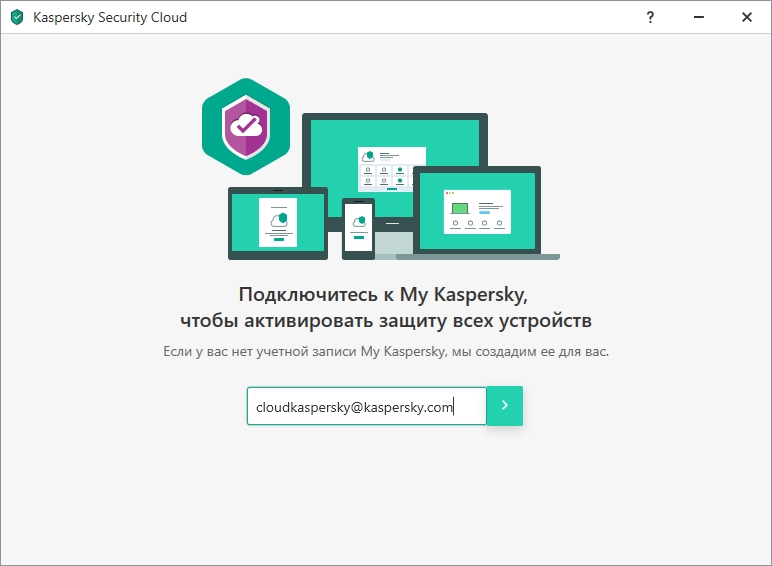The width and height of the screenshot is (772, 566).
Task: Click the white app window on laptop screen
Action: [x=477, y=212]
